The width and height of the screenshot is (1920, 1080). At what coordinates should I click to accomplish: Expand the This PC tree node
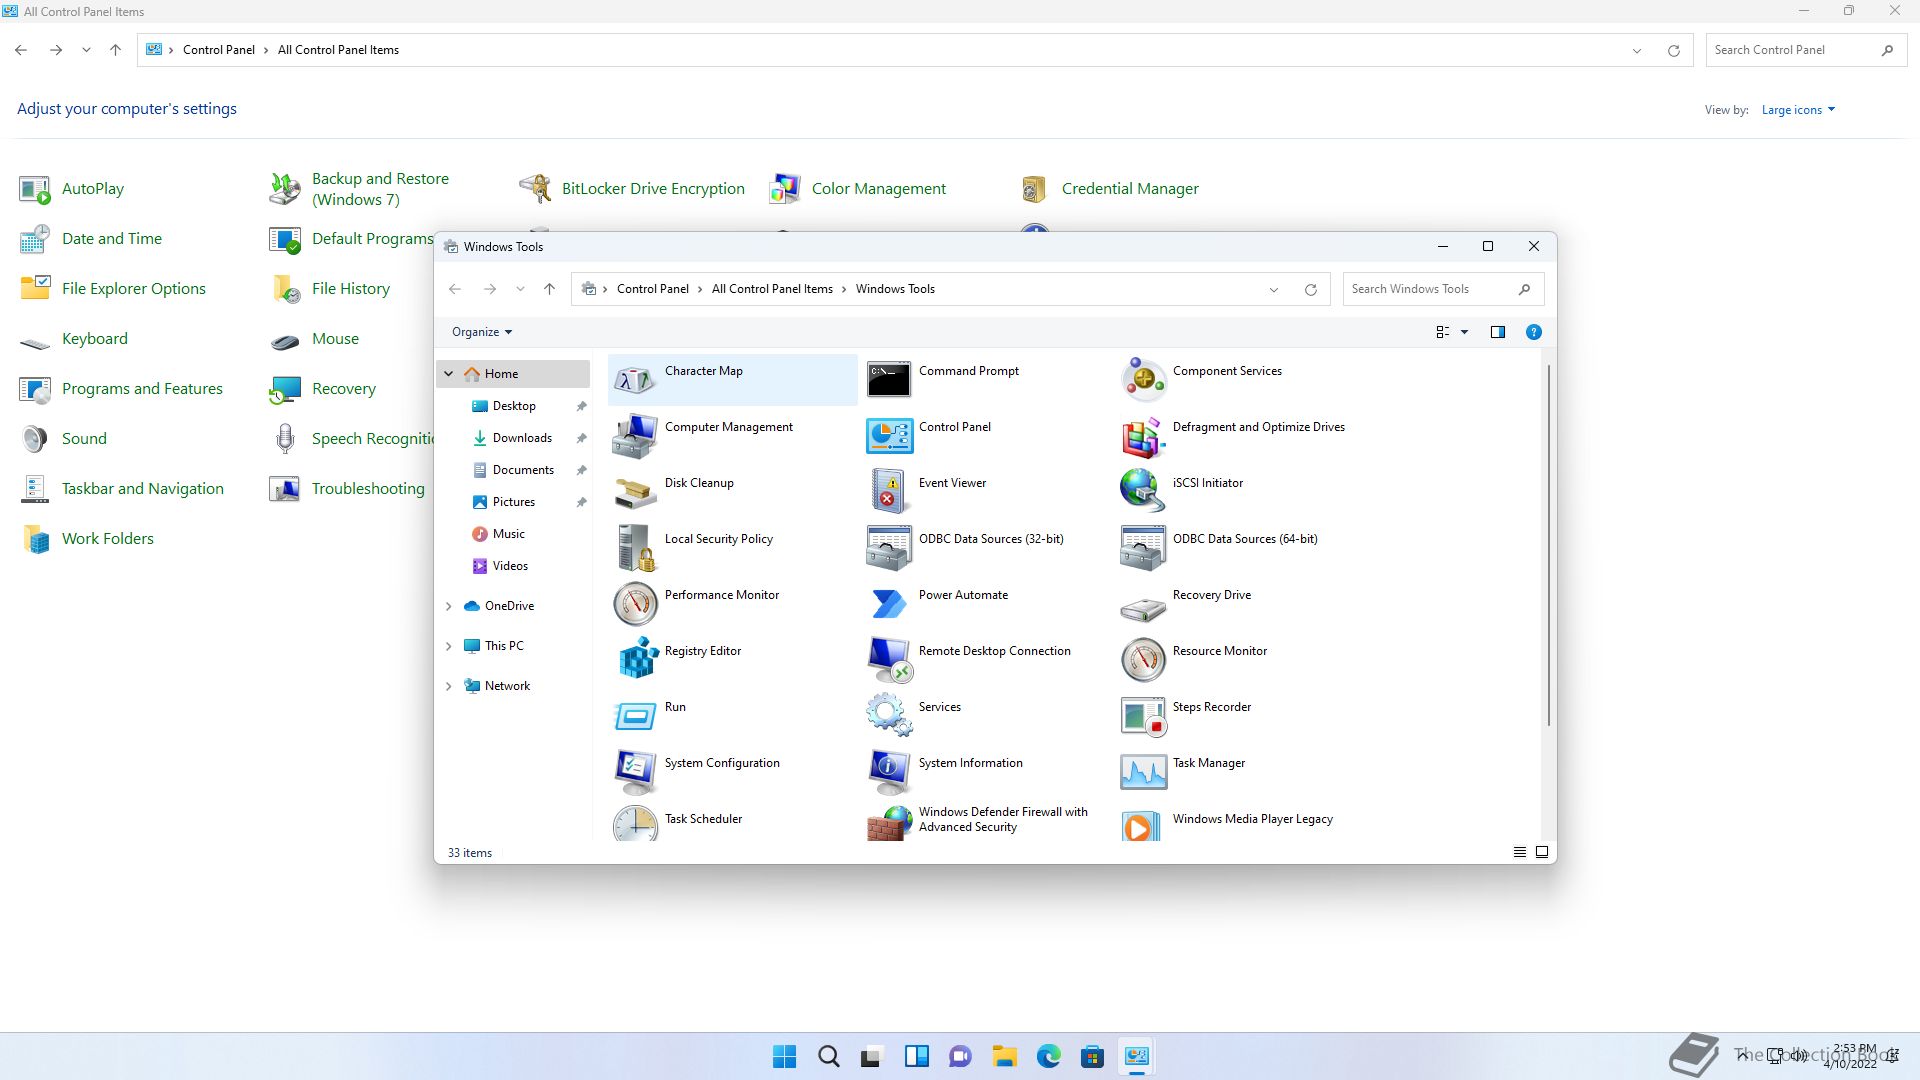click(449, 646)
